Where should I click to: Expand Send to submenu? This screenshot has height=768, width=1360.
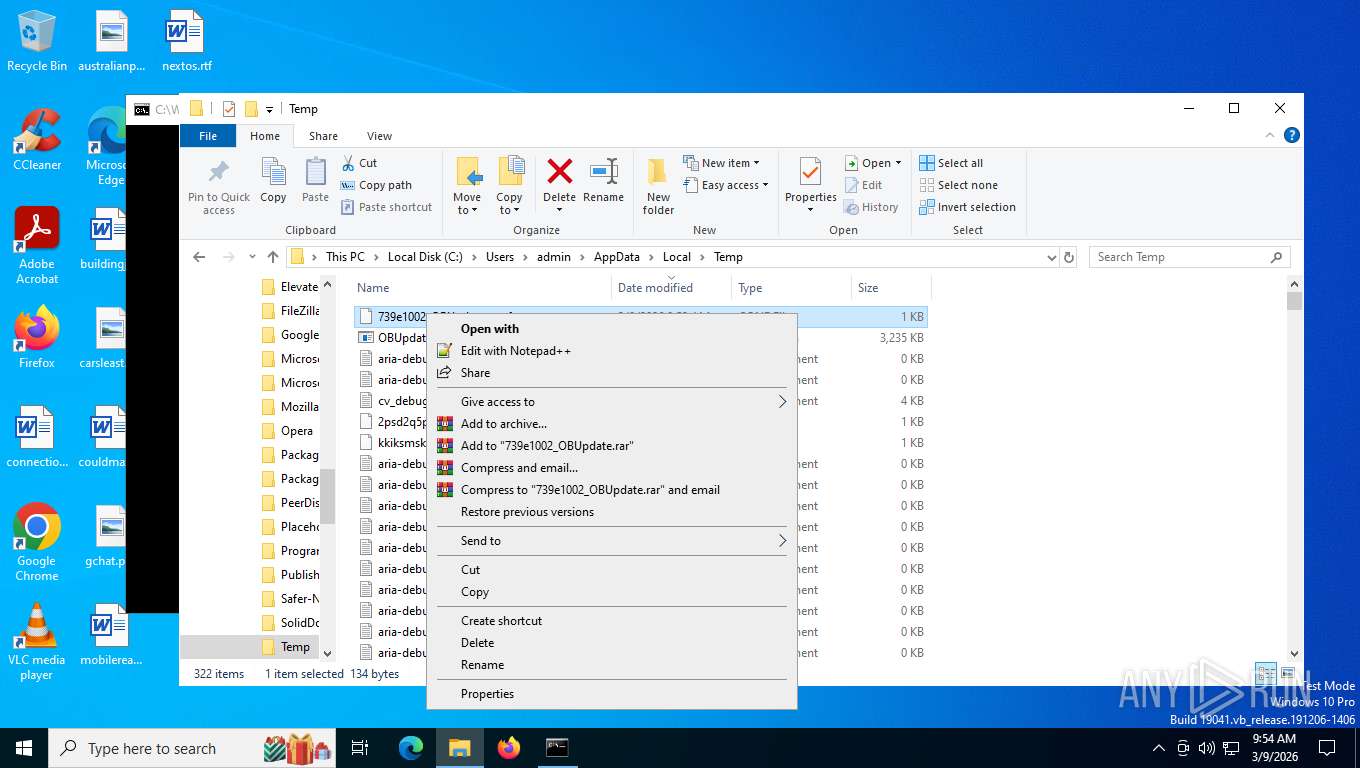pos(611,541)
